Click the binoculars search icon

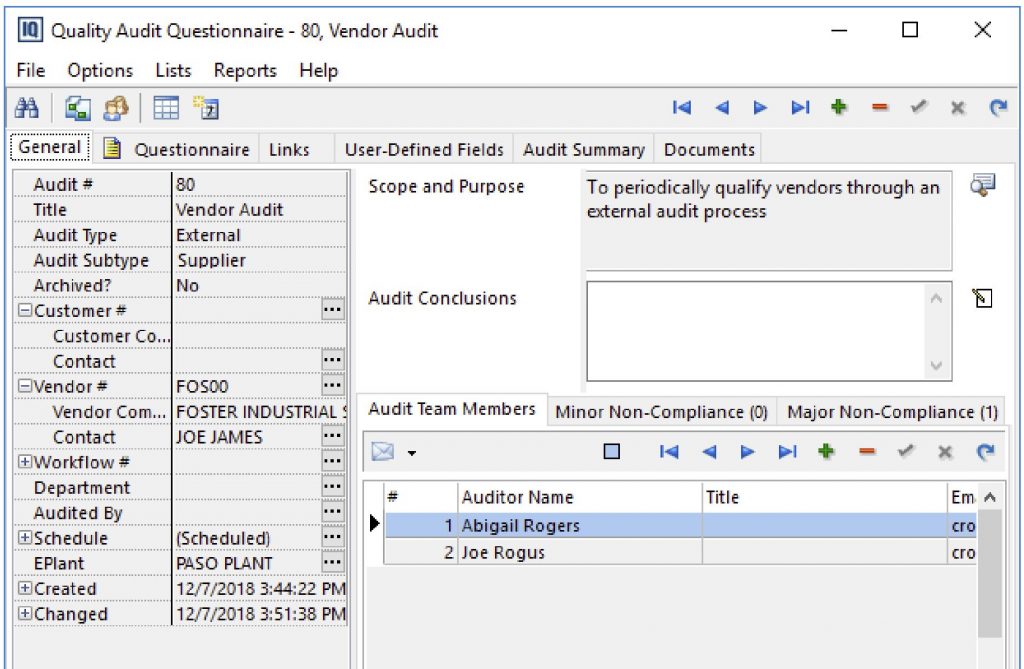click(27, 108)
